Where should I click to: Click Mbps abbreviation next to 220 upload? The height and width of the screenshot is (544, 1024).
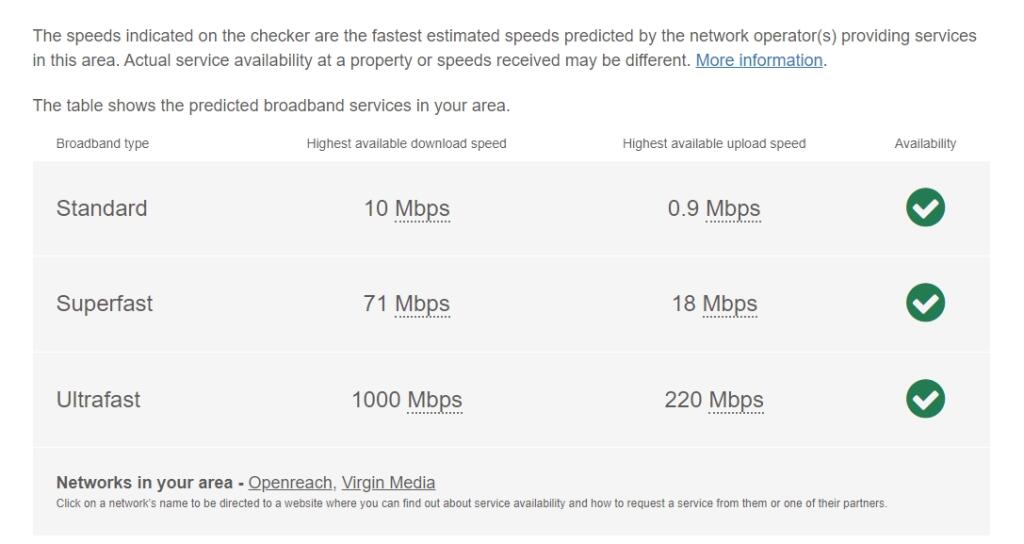click(736, 400)
